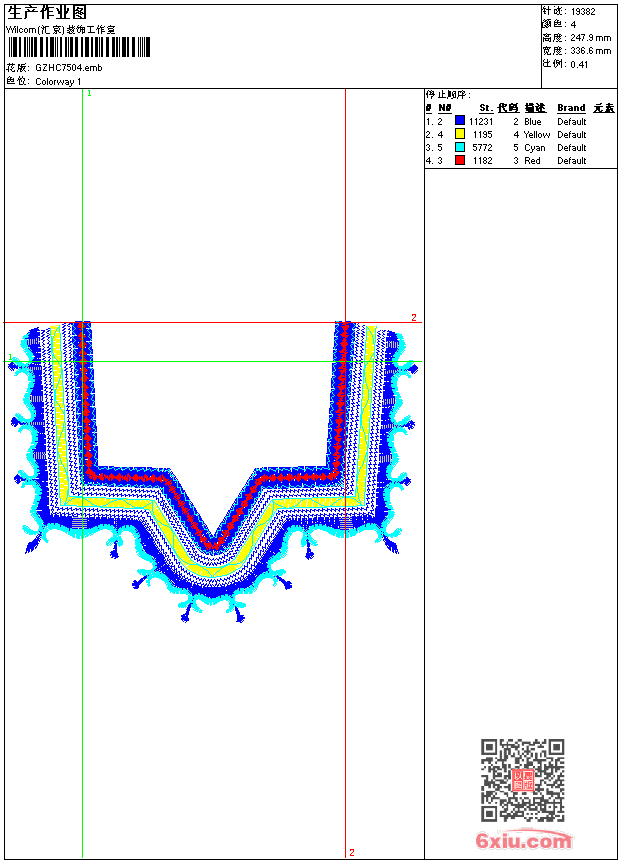Click the green marker 1 at left edge
The height and width of the screenshot is (860, 620).
(10, 357)
